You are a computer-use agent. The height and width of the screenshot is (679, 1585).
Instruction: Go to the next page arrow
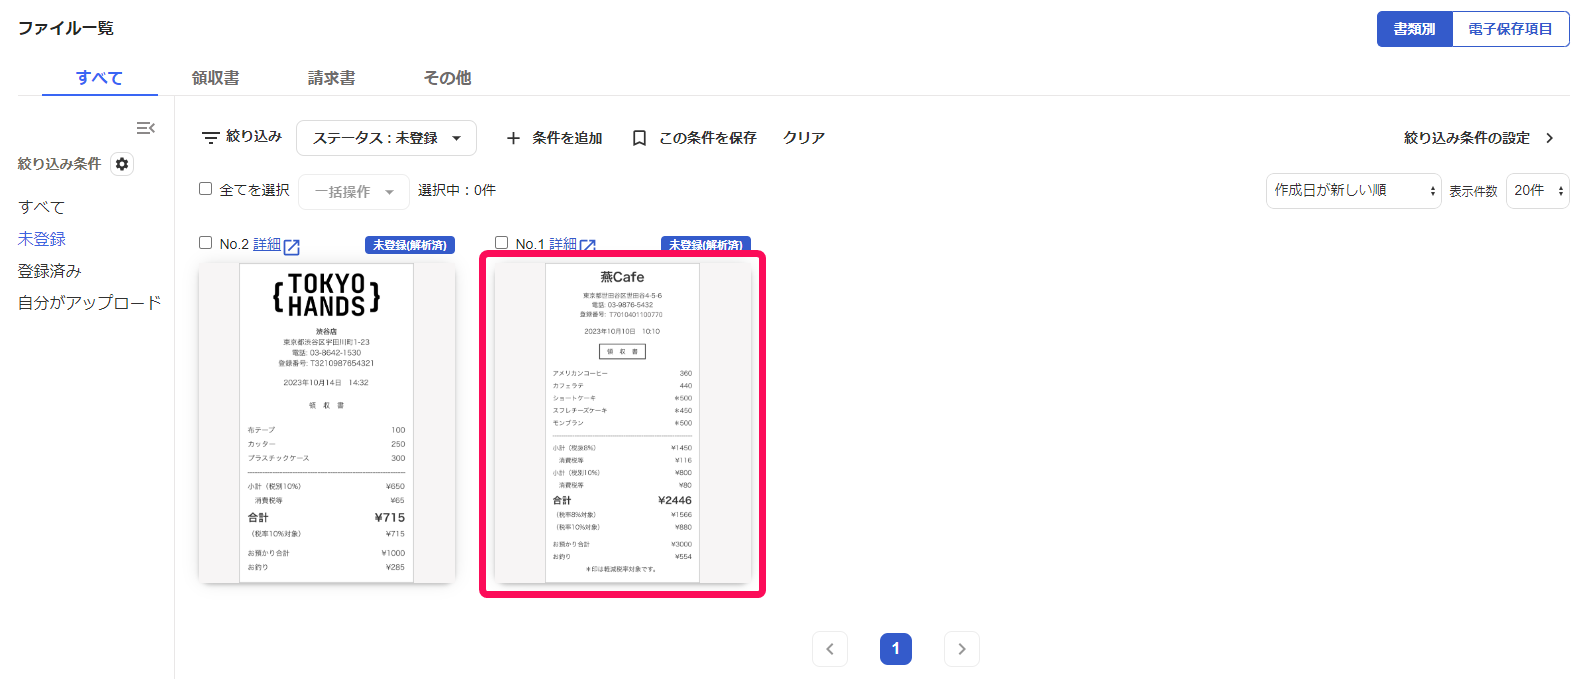click(x=962, y=649)
